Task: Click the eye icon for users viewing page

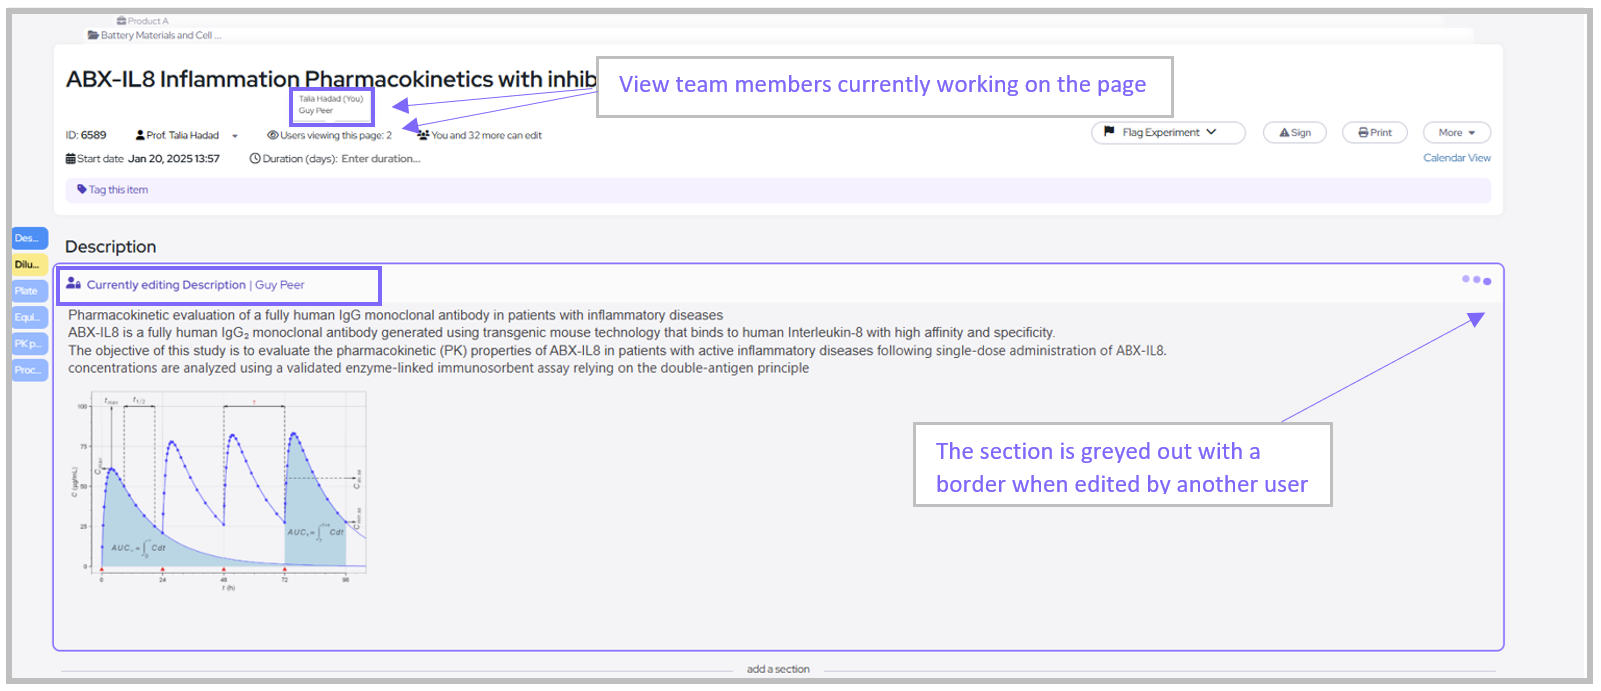Action: 273,136
